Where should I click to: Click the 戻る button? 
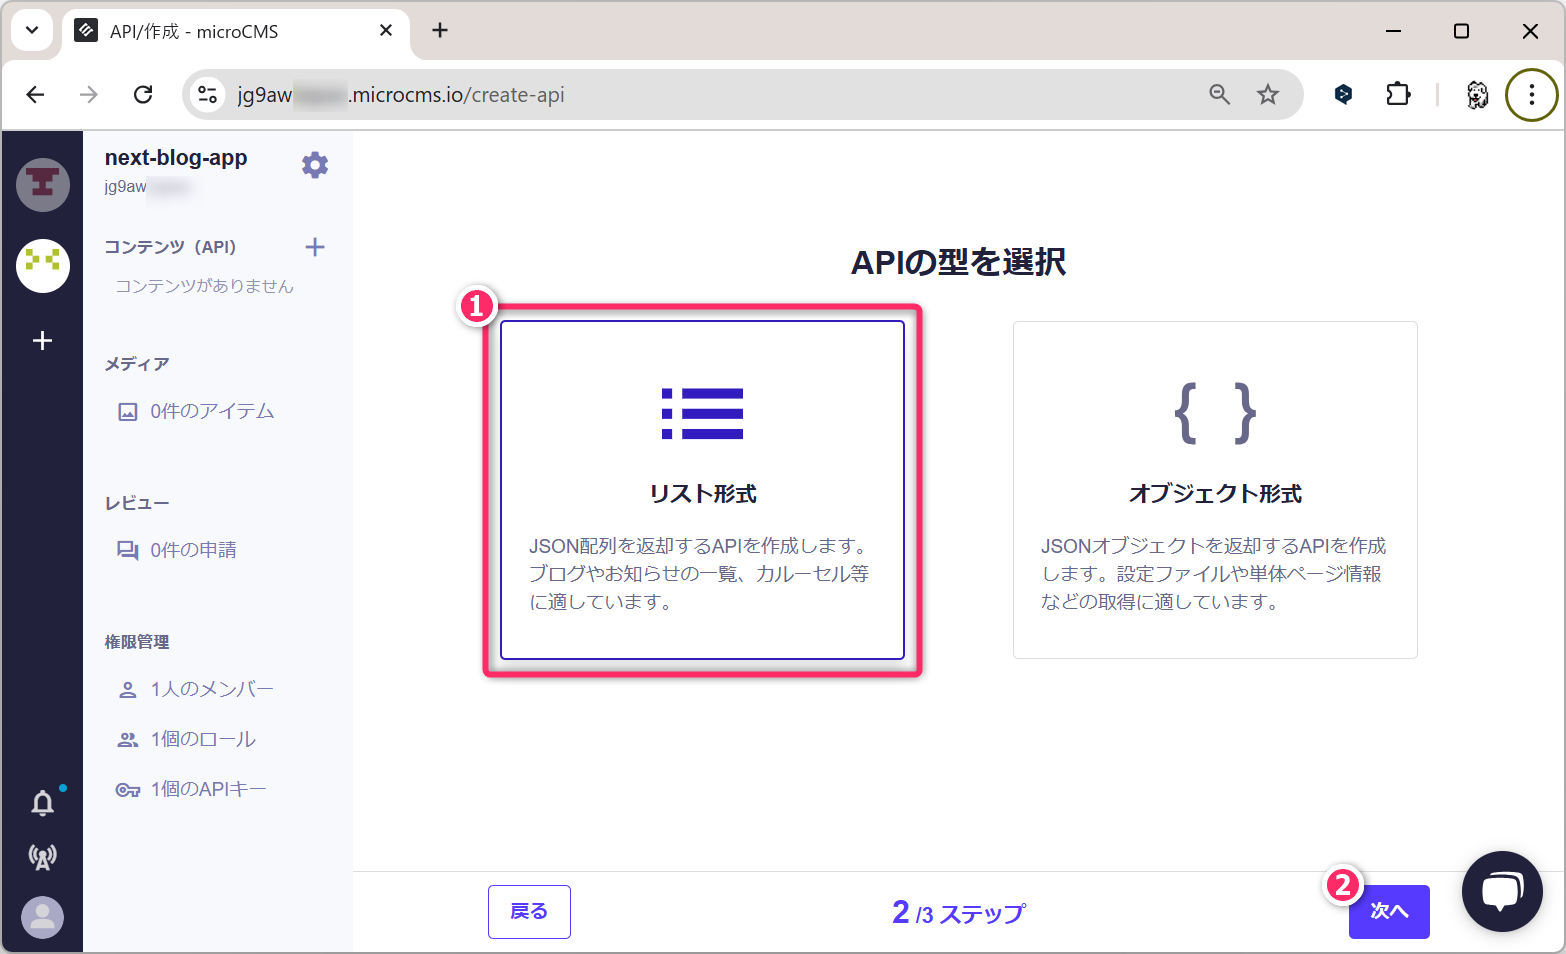tap(529, 911)
